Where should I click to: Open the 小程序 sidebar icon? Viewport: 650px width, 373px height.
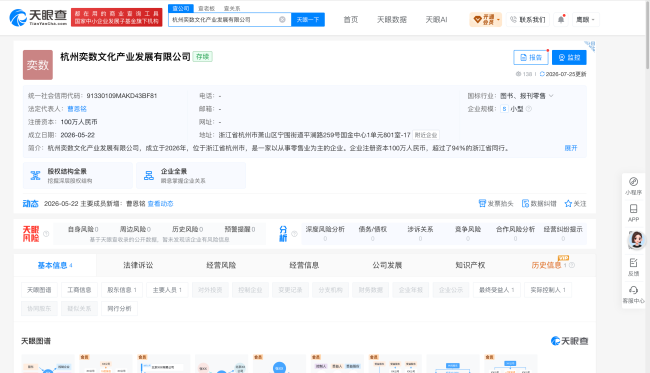(x=633, y=186)
